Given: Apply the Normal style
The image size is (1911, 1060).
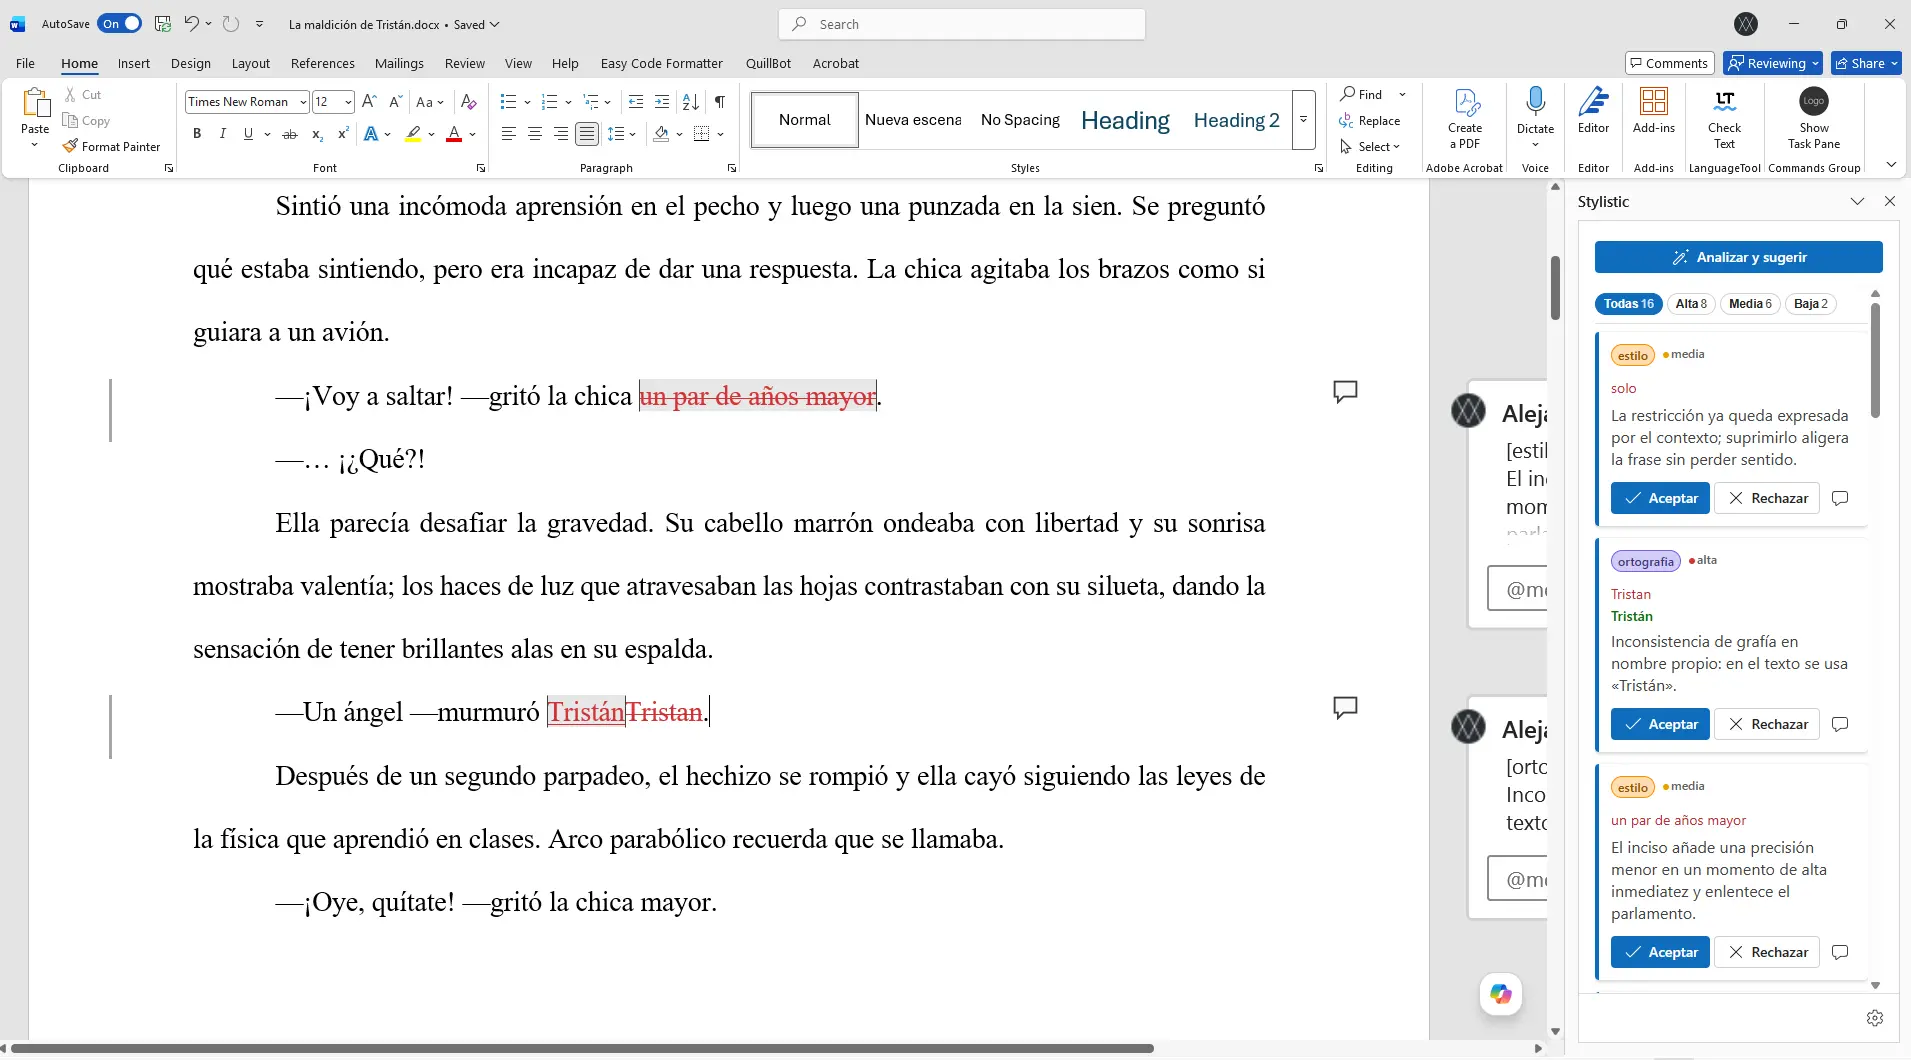Looking at the screenshot, I should tap(805, 120).
